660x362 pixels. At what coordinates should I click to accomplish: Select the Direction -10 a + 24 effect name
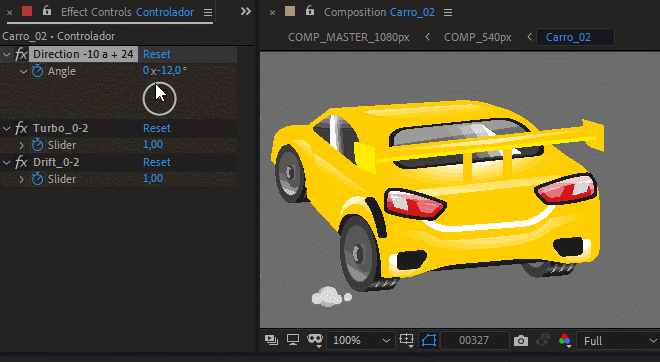click(83, 54)
